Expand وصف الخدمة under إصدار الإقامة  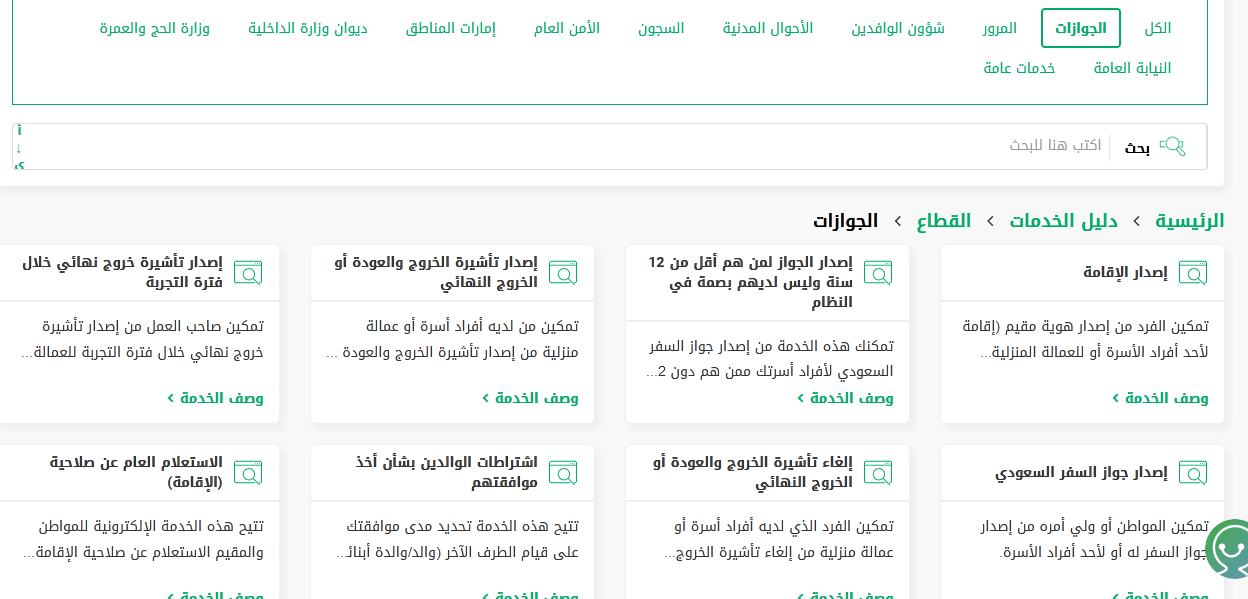click(x=1165, y=398)
